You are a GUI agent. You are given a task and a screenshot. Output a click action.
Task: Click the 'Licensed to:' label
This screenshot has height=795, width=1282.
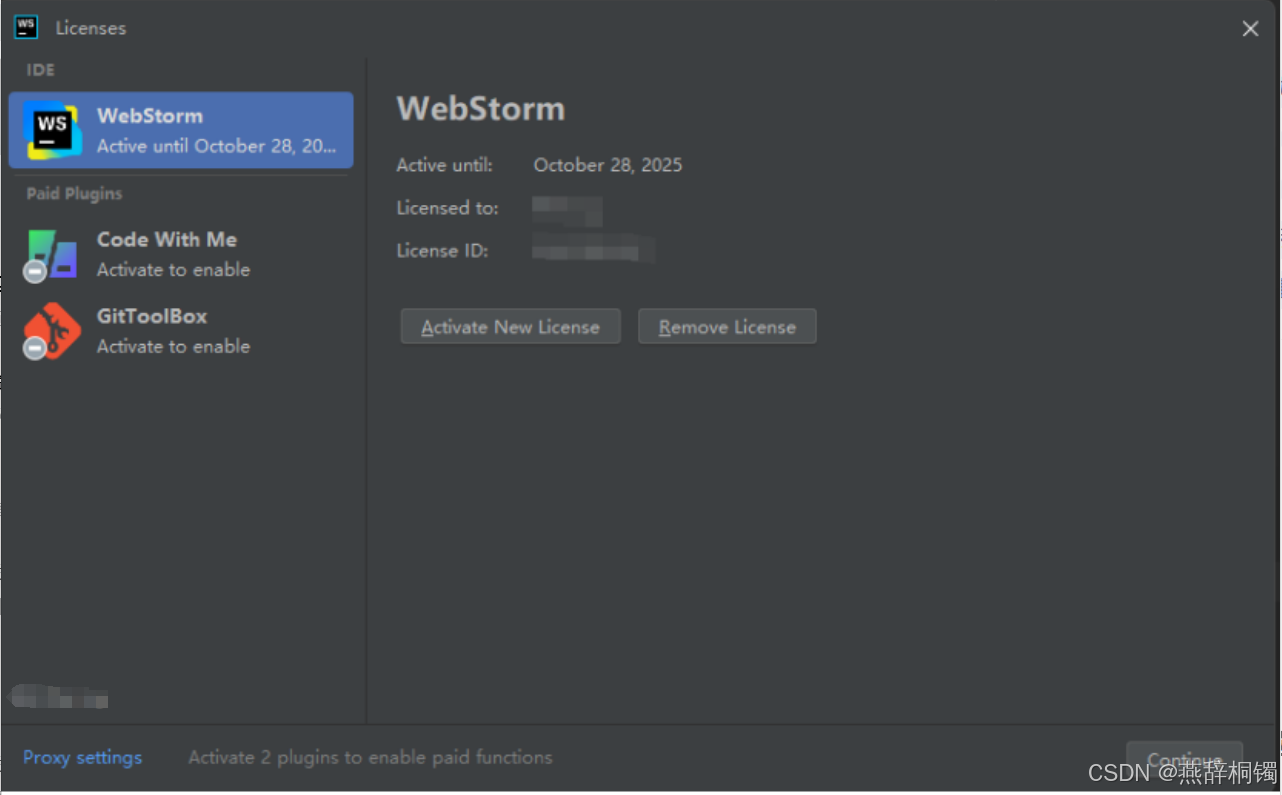click(x=447, y=208)
